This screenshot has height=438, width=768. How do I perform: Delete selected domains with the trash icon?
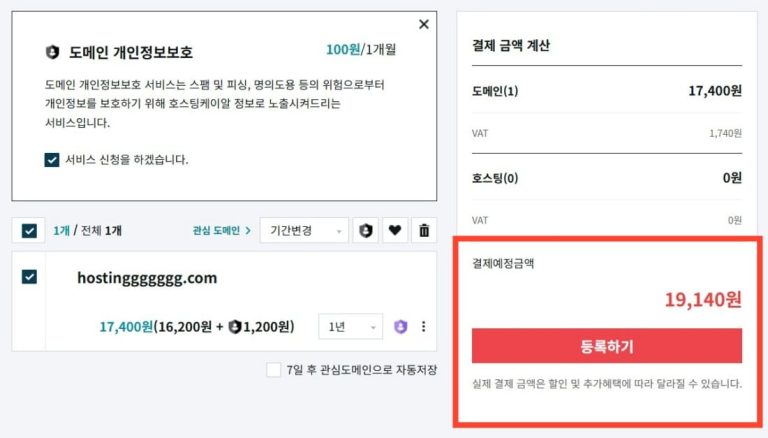point(424,231)
